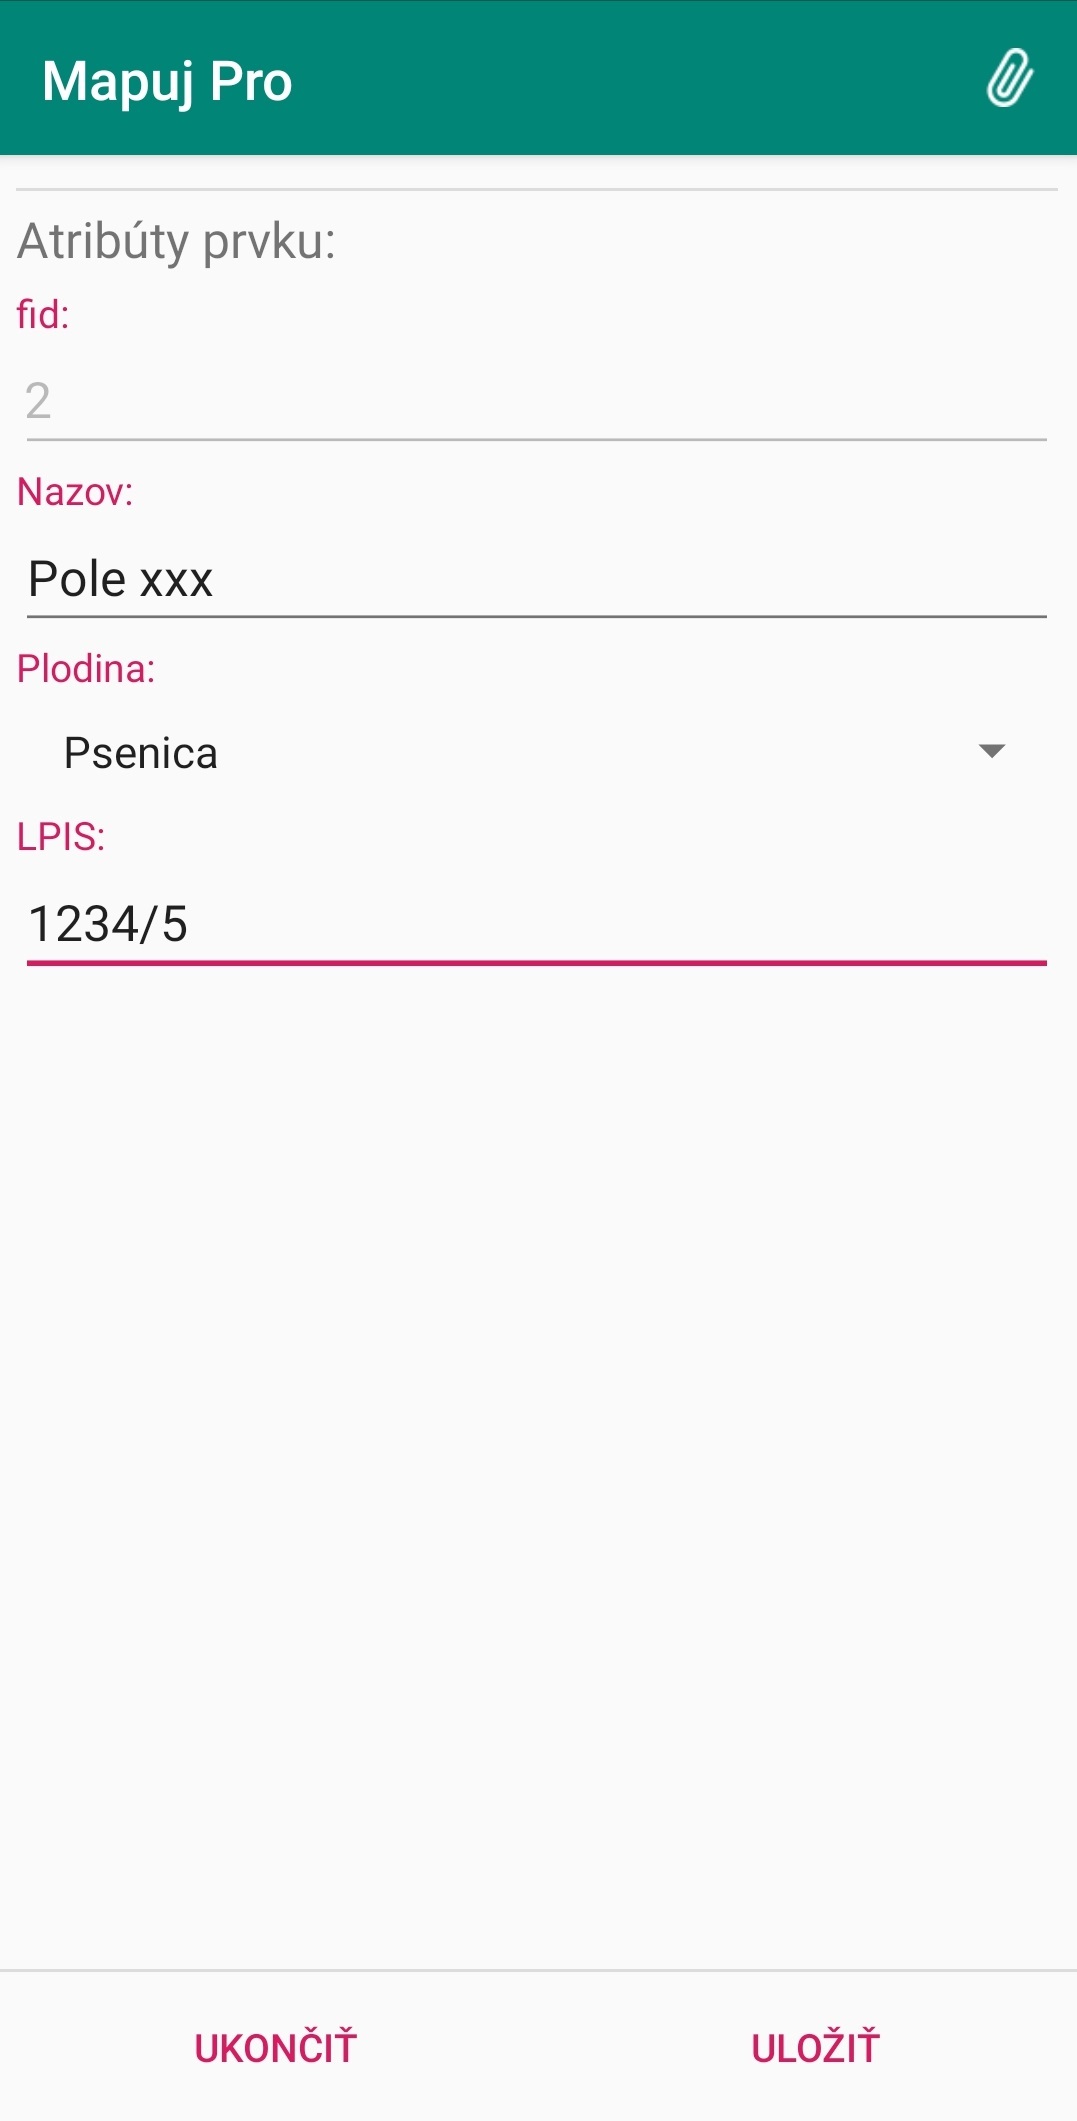Image resolution: width=1077 pixels, height=2121 pixels.
Task: Tap the UKONČIŤ button
Action: (275, 2047)
